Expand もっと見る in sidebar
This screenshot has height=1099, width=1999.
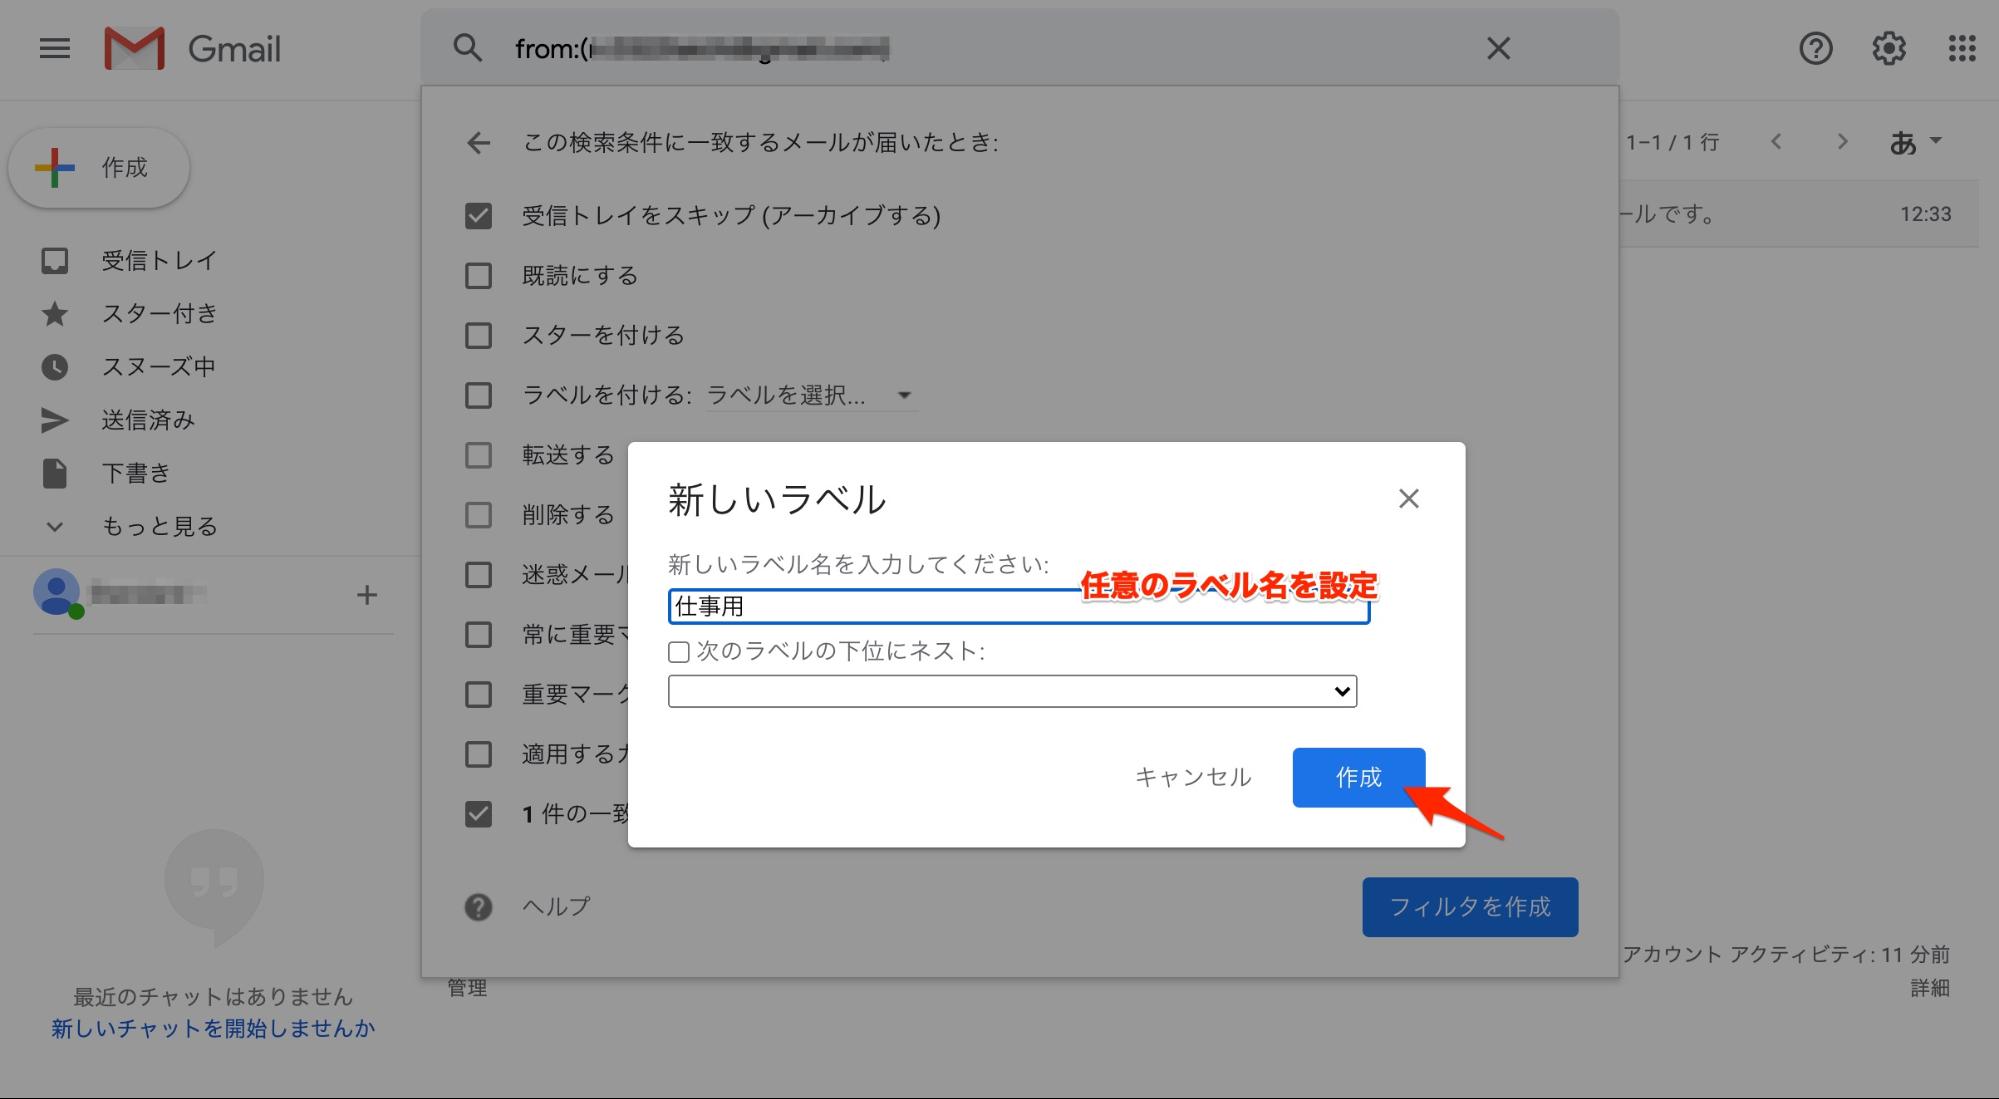coord(158,526)
